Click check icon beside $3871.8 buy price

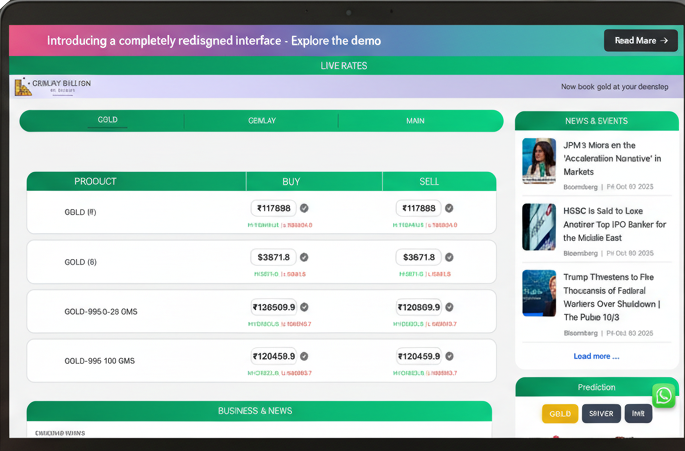(304, 257)
